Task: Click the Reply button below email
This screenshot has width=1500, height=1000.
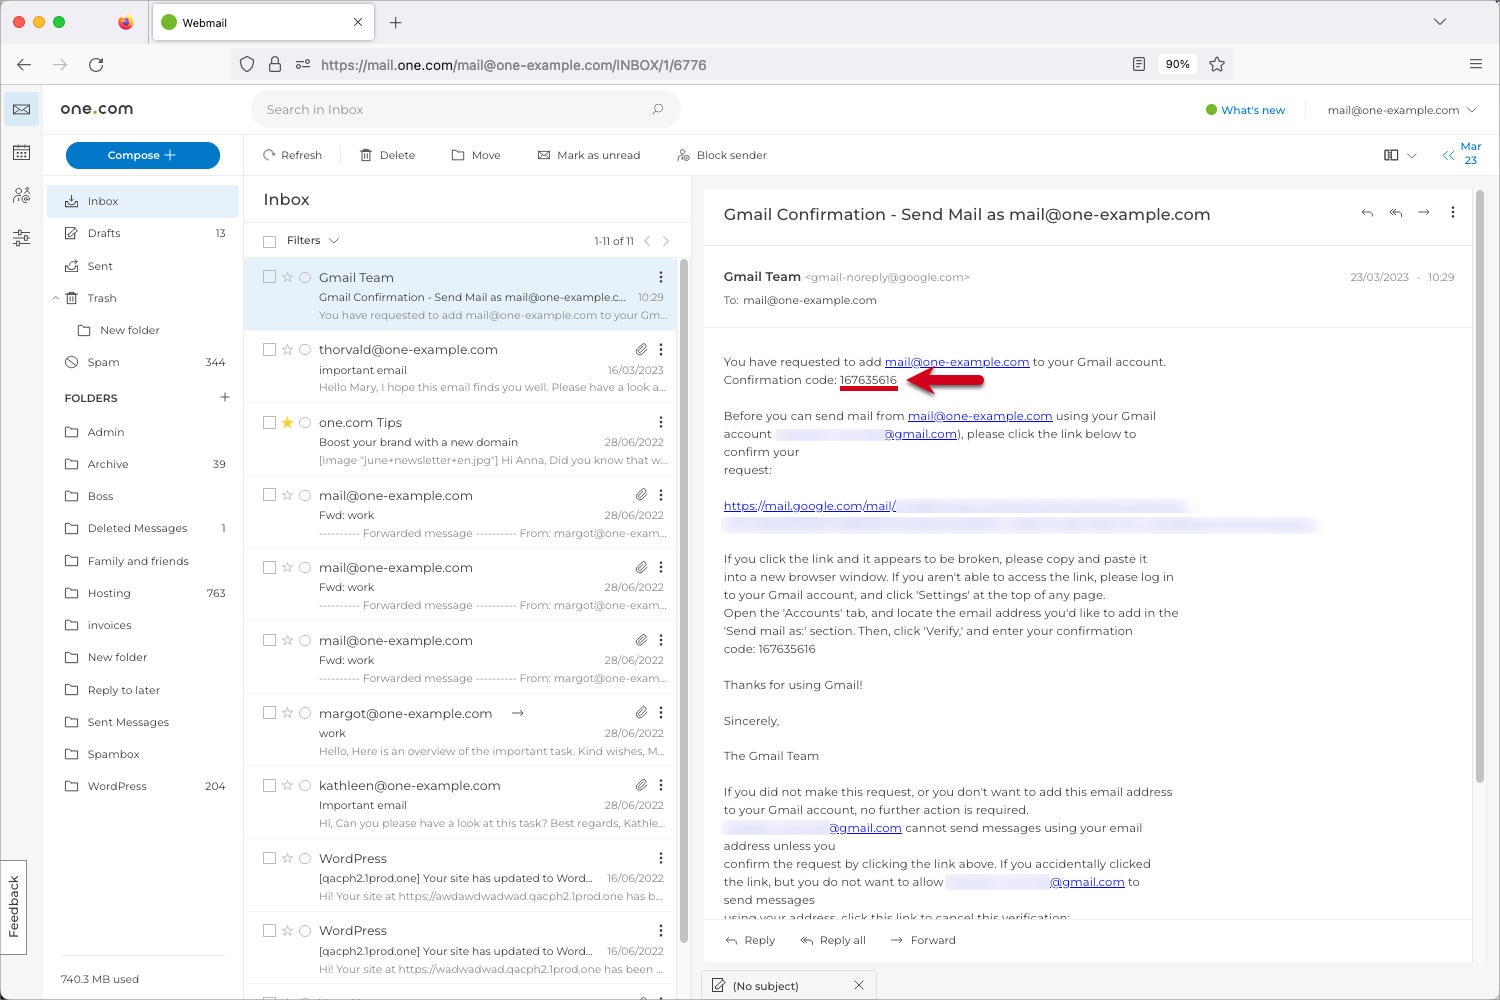Action: (750, 940)
